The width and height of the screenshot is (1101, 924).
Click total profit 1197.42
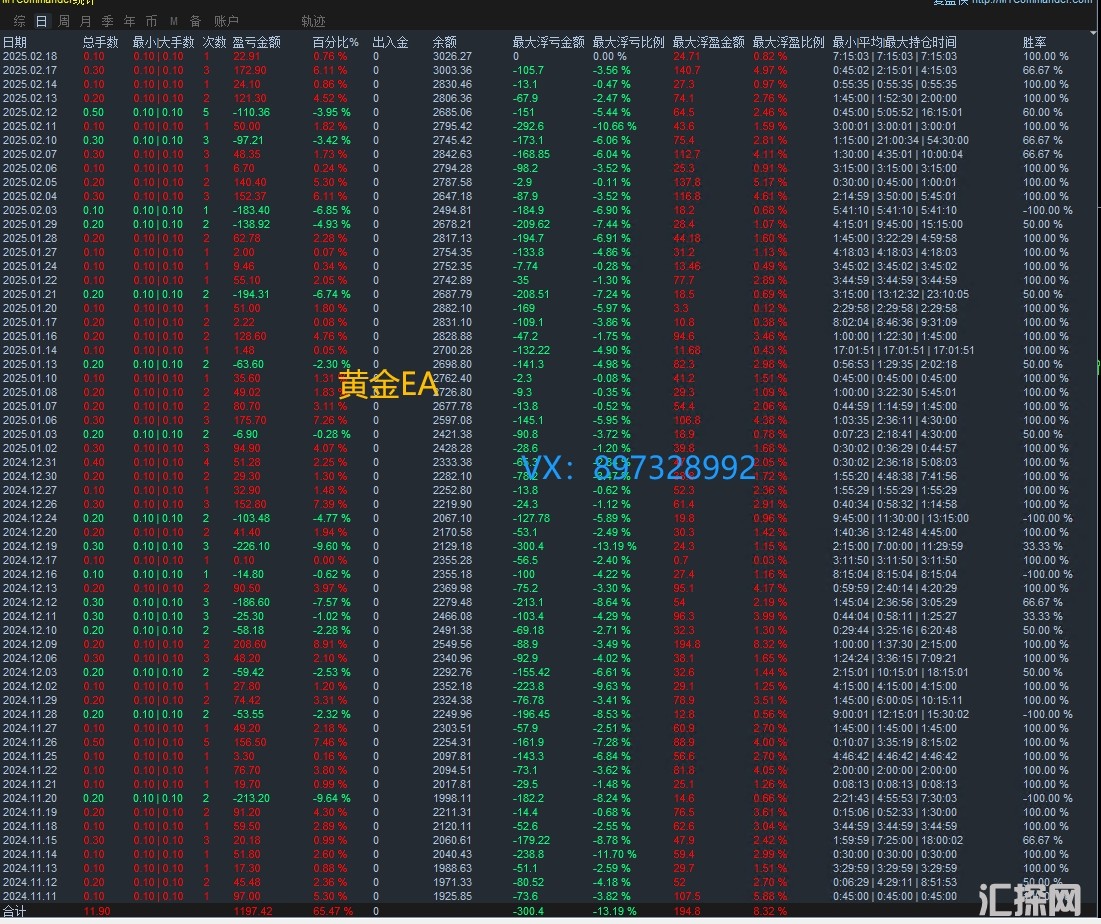coord(253,911)
